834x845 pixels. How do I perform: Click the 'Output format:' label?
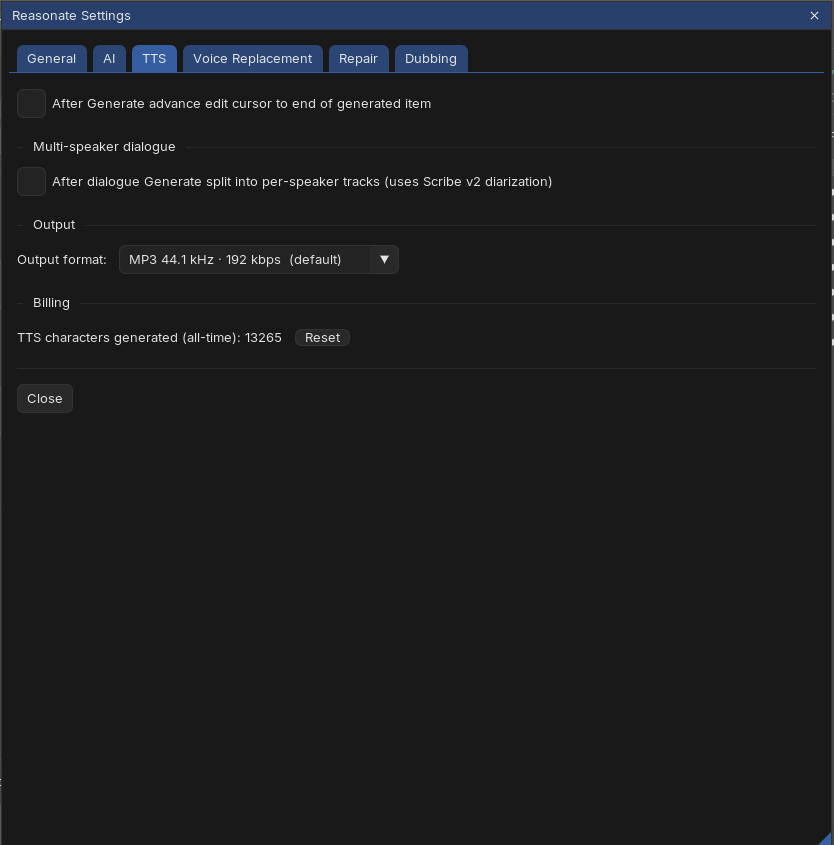pos(62,260)
